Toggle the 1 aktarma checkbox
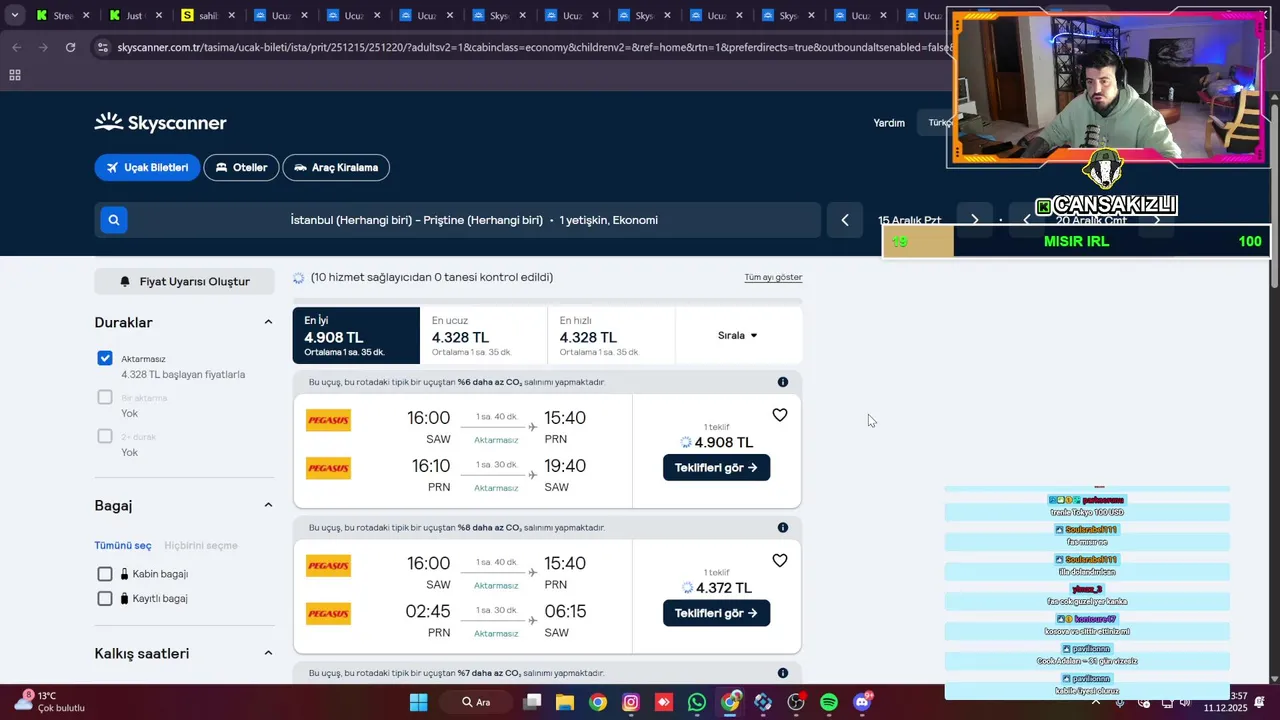 [x=105, y=397]
